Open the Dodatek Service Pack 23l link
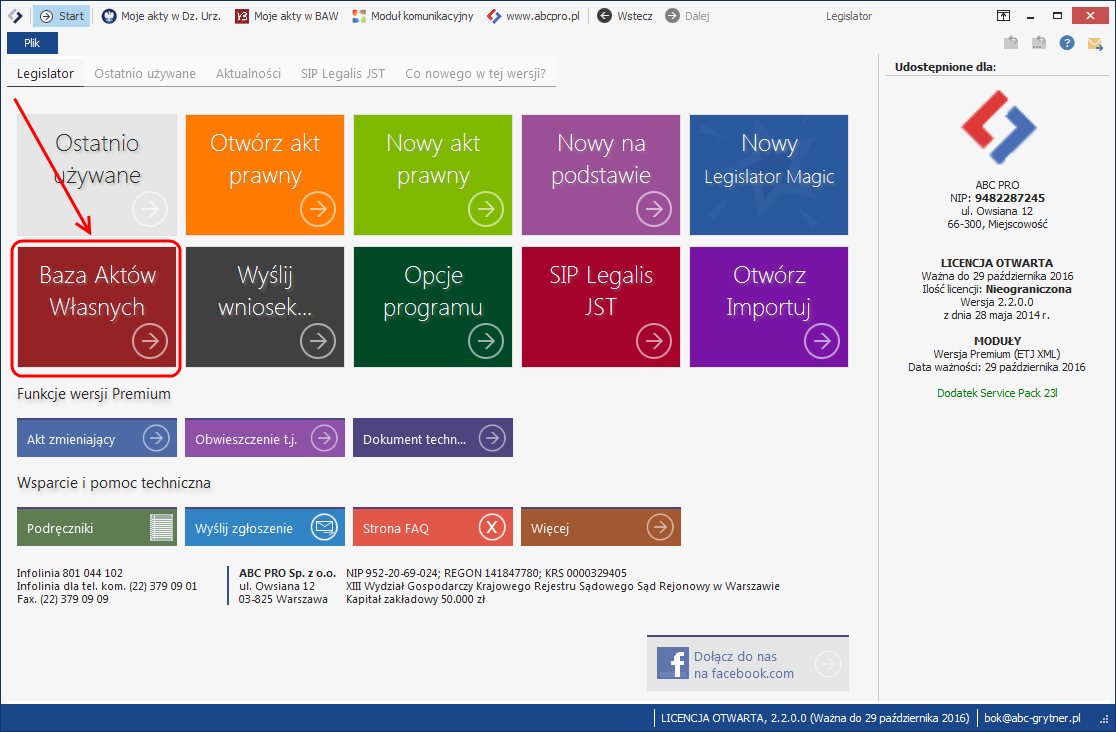Screen dimensions: 1116x732 coord(997,393)
